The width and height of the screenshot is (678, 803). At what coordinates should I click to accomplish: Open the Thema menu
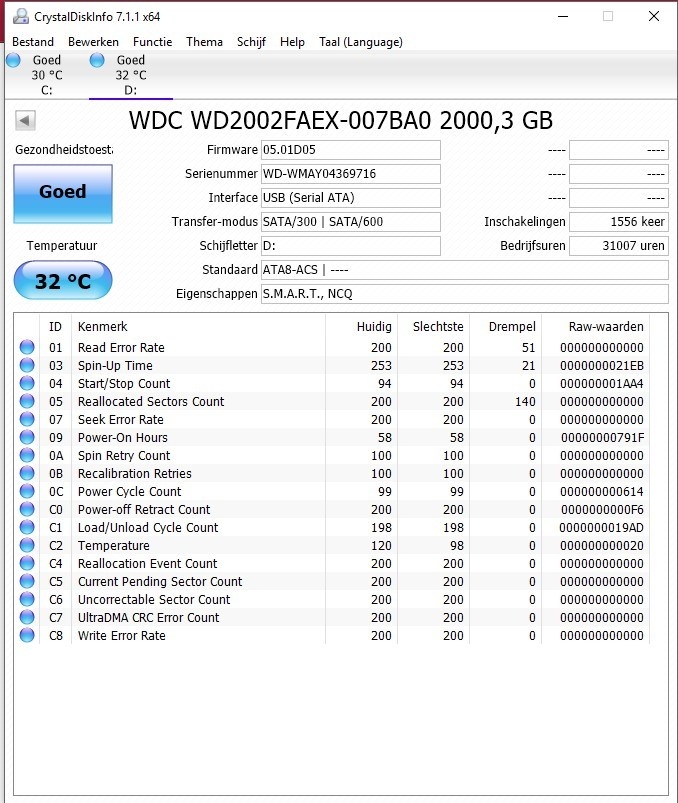[204, 42]
